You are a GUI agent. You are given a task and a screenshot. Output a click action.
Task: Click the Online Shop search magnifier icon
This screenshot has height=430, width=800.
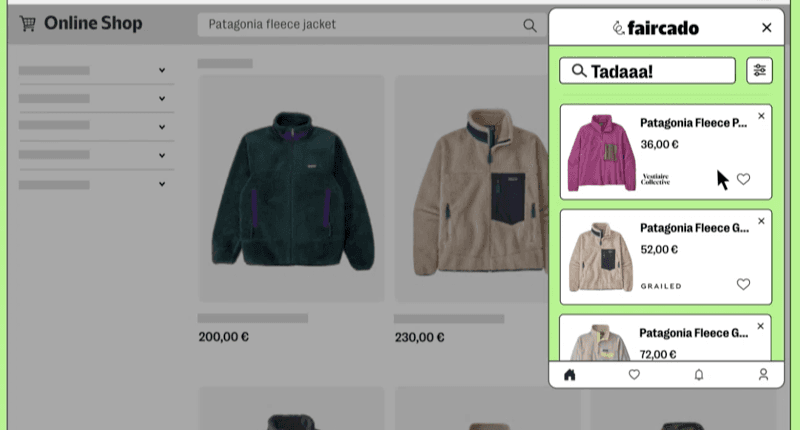pos(530,25)
